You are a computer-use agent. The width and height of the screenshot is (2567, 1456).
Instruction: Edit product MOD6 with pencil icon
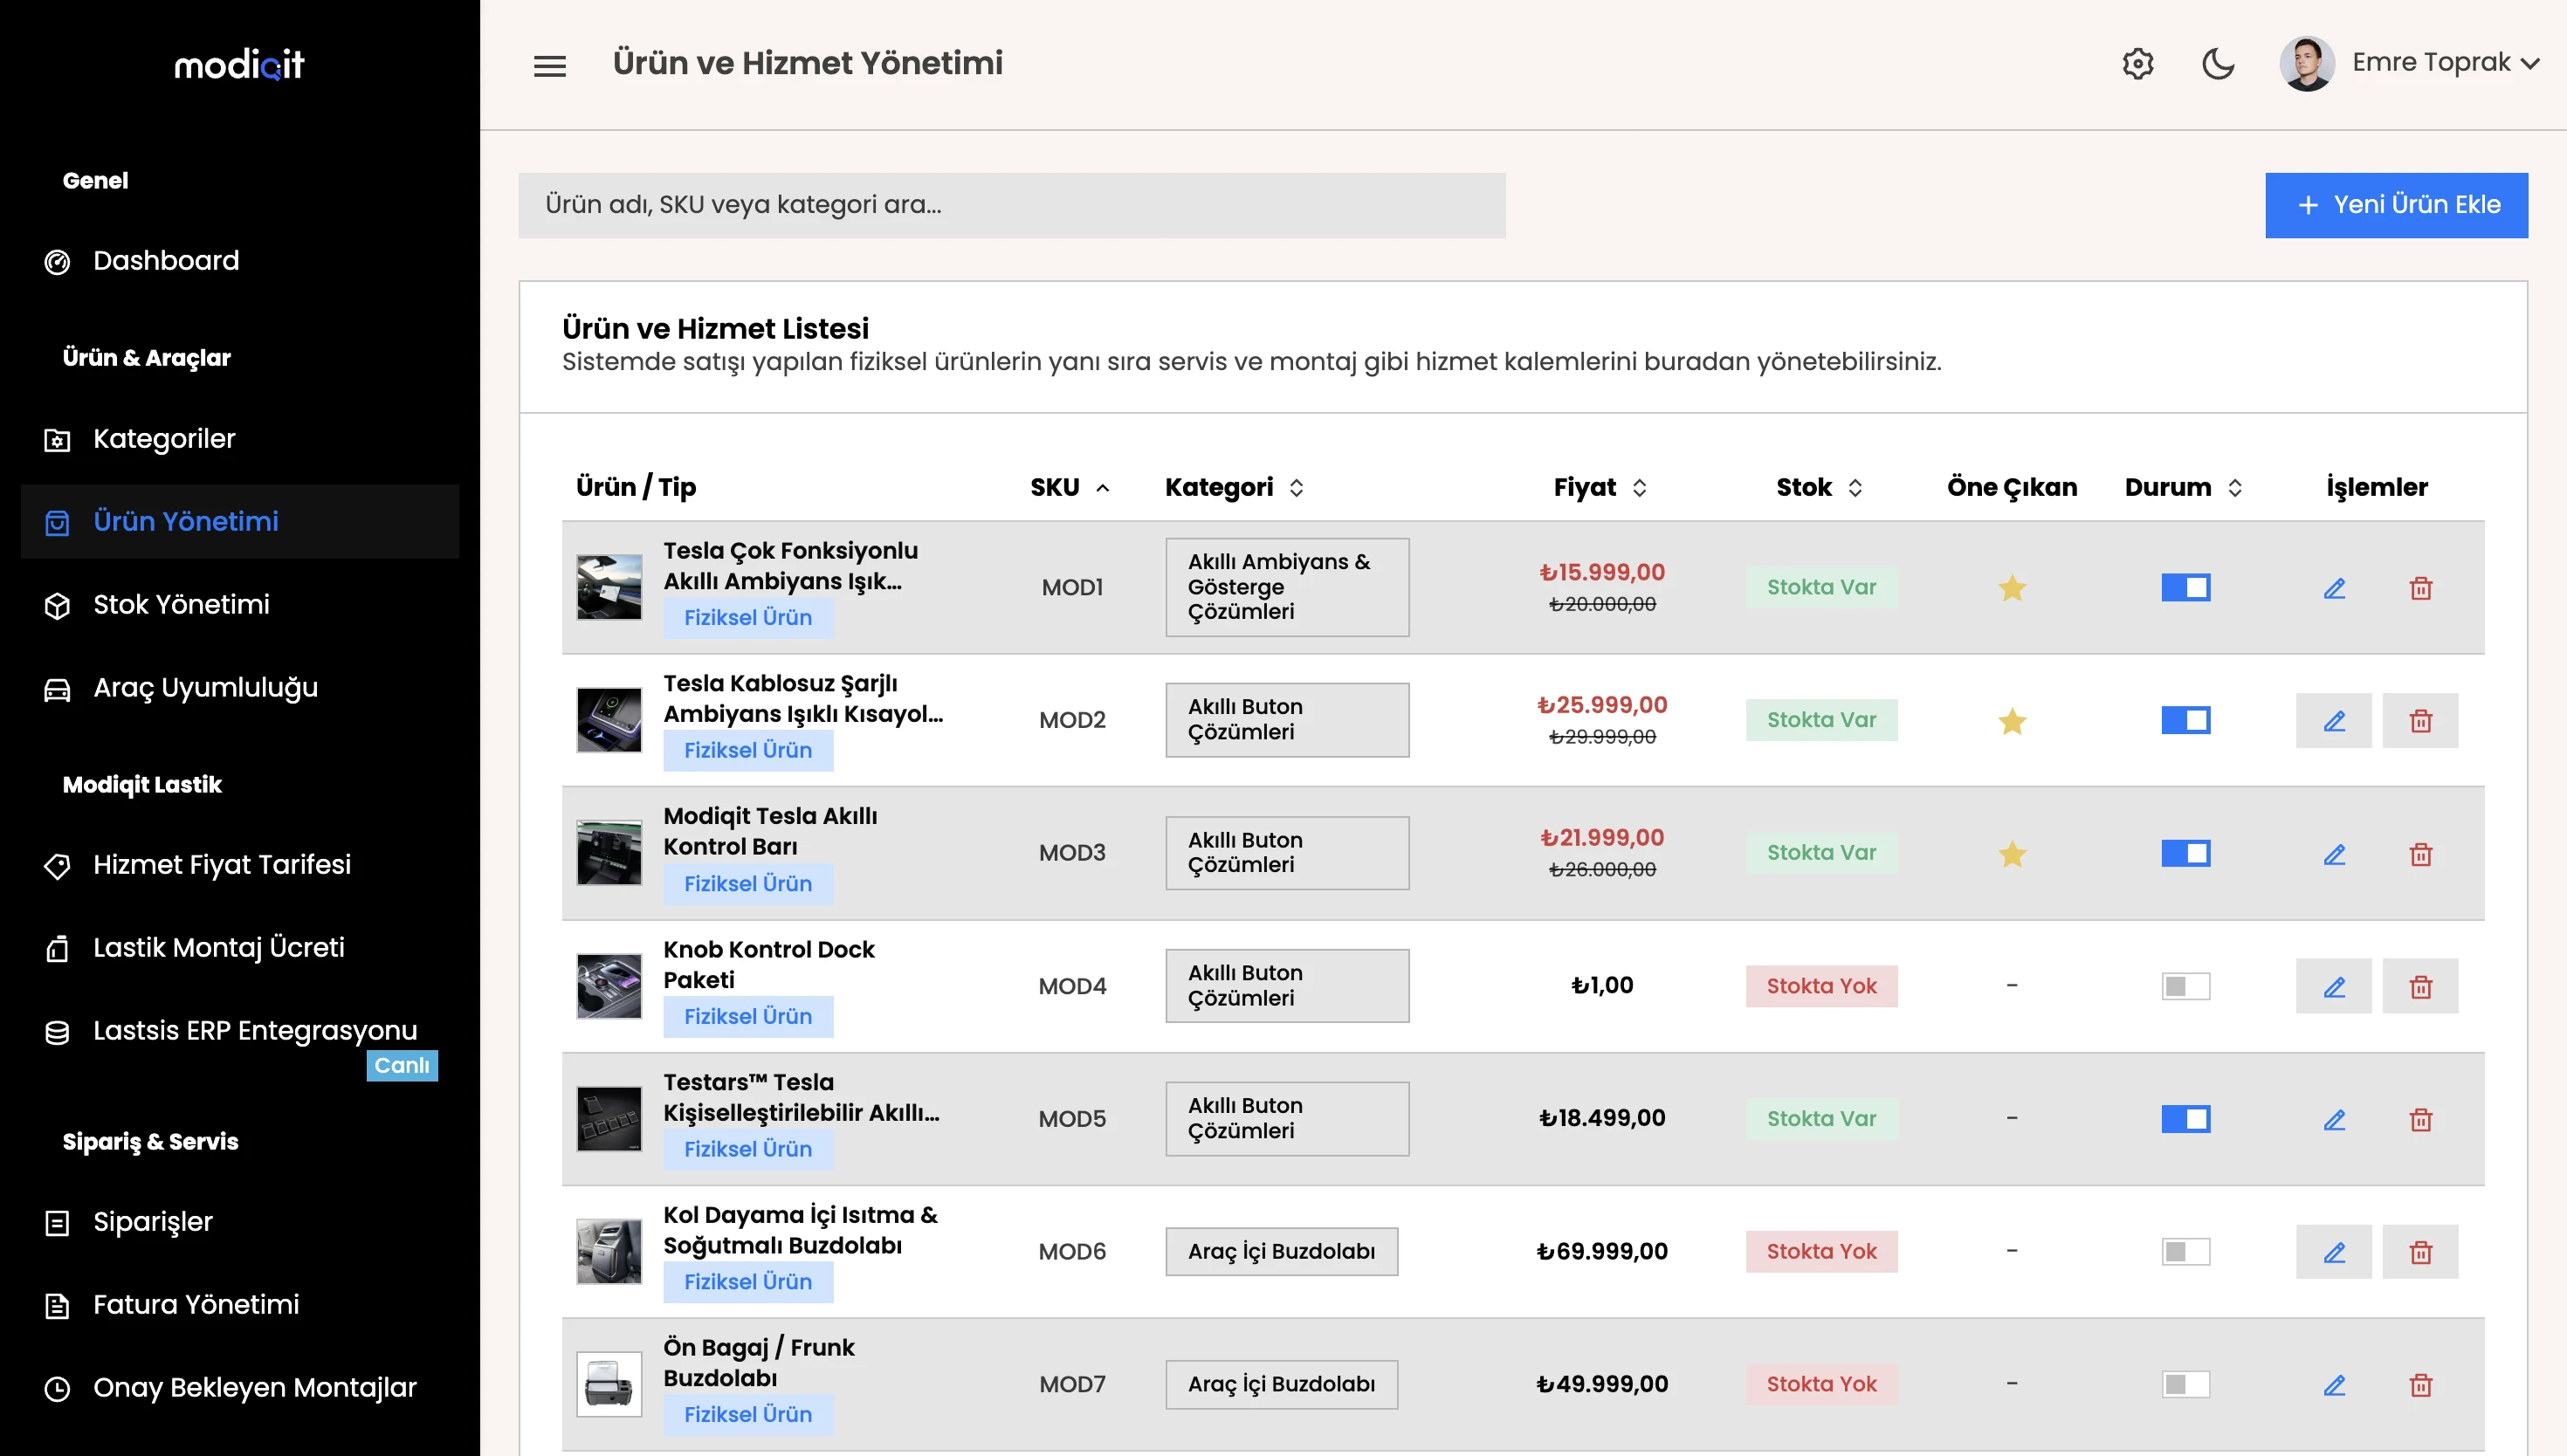tap(2334, 1252)
